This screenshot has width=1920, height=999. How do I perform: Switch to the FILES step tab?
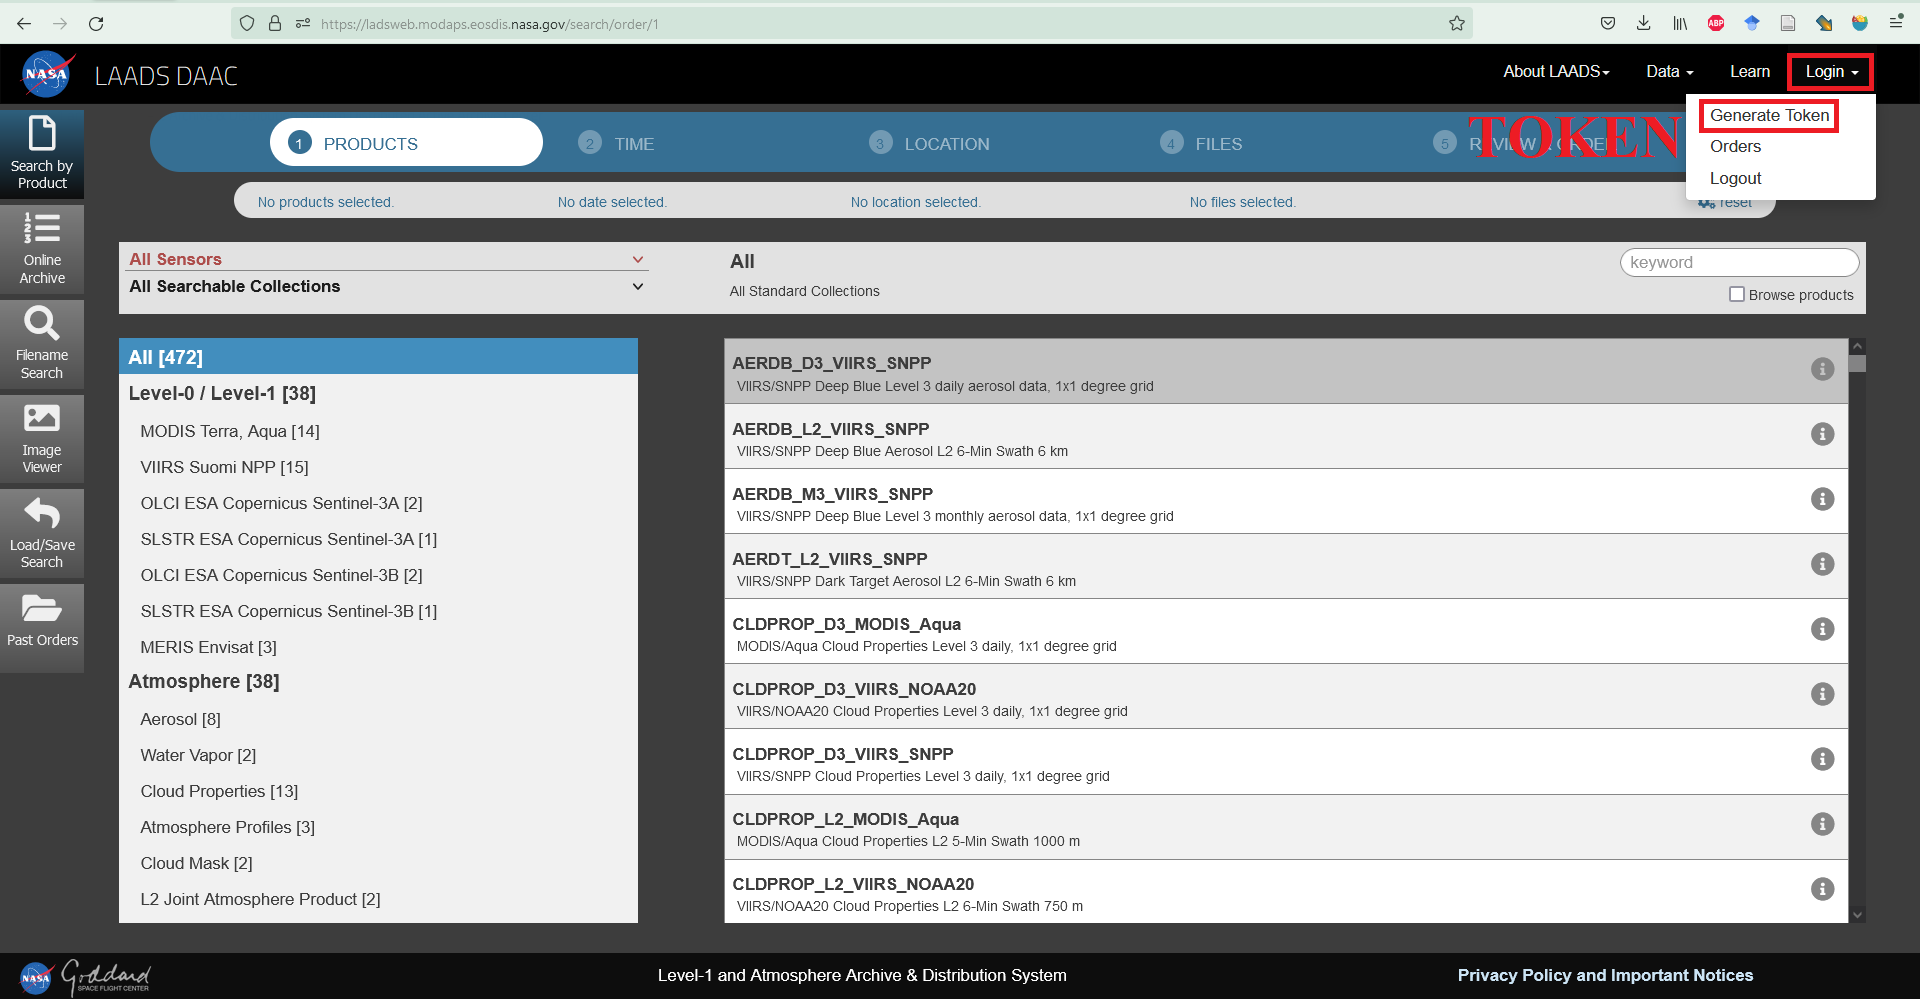point(1201,144)
